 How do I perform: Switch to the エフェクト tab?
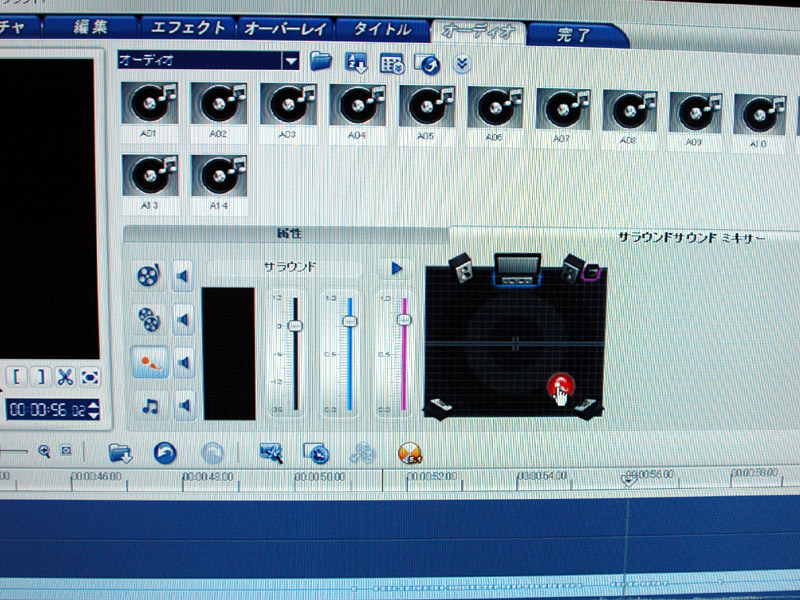click(x=188, y=28)
